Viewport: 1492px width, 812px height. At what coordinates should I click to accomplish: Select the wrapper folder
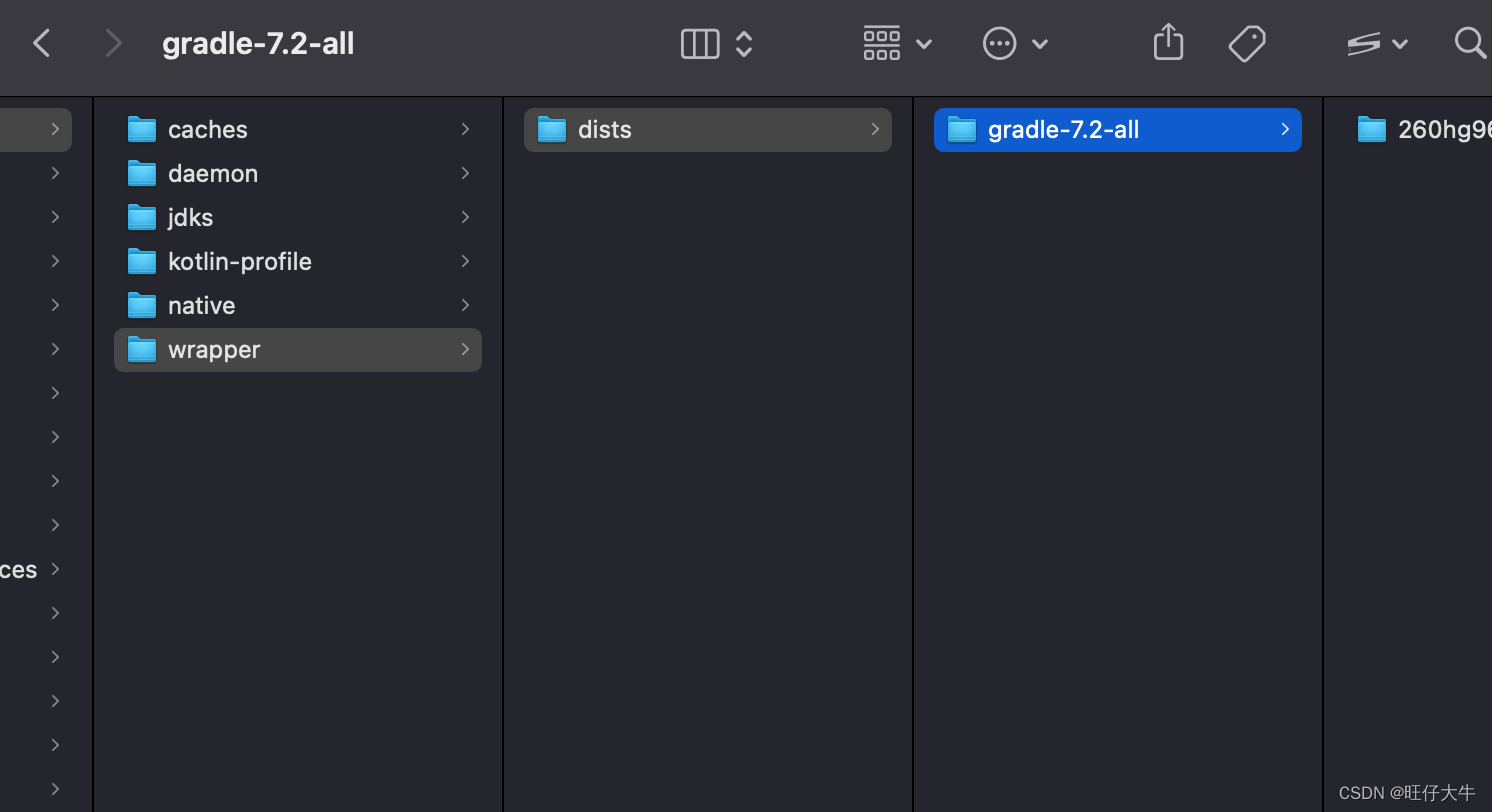coord(298,349)
